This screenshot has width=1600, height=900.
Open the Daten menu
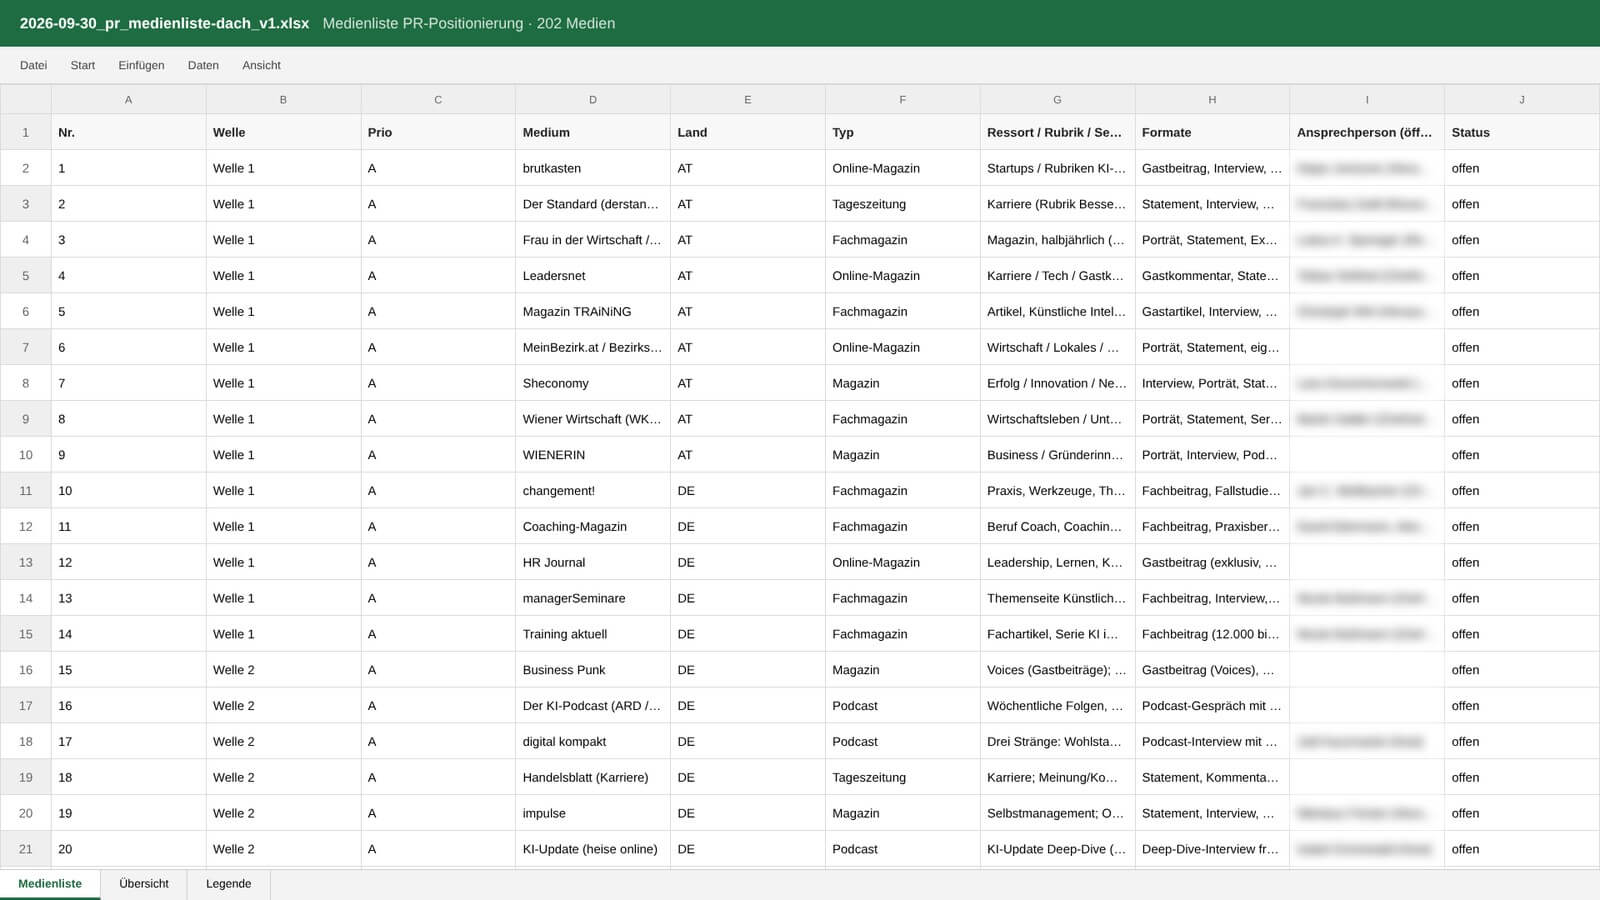click(x=203, y=65)
